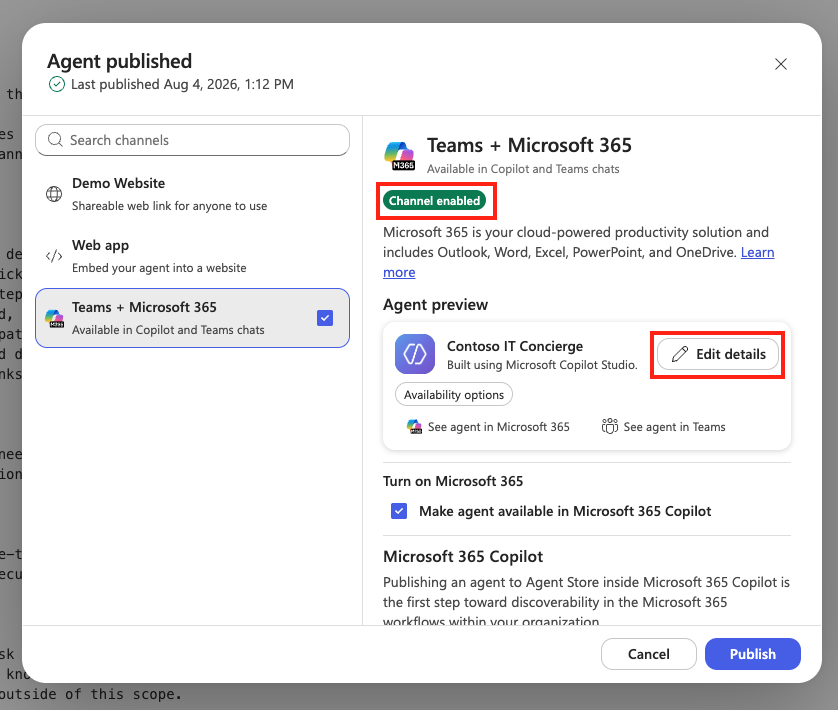This screenshot has height=710, width=838.
Task: Uncheck the Teams + Microsoft 365 channel checkbox
Action: click(x=325, y=318)
